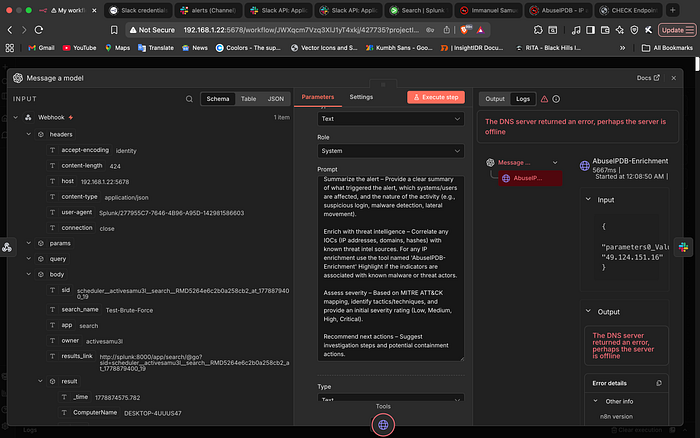The width and height of the screenshot is (700, 438).
Task: Switch to the Slack credentials browser tab
Action: pyautogui.click(x=139, y=10)
